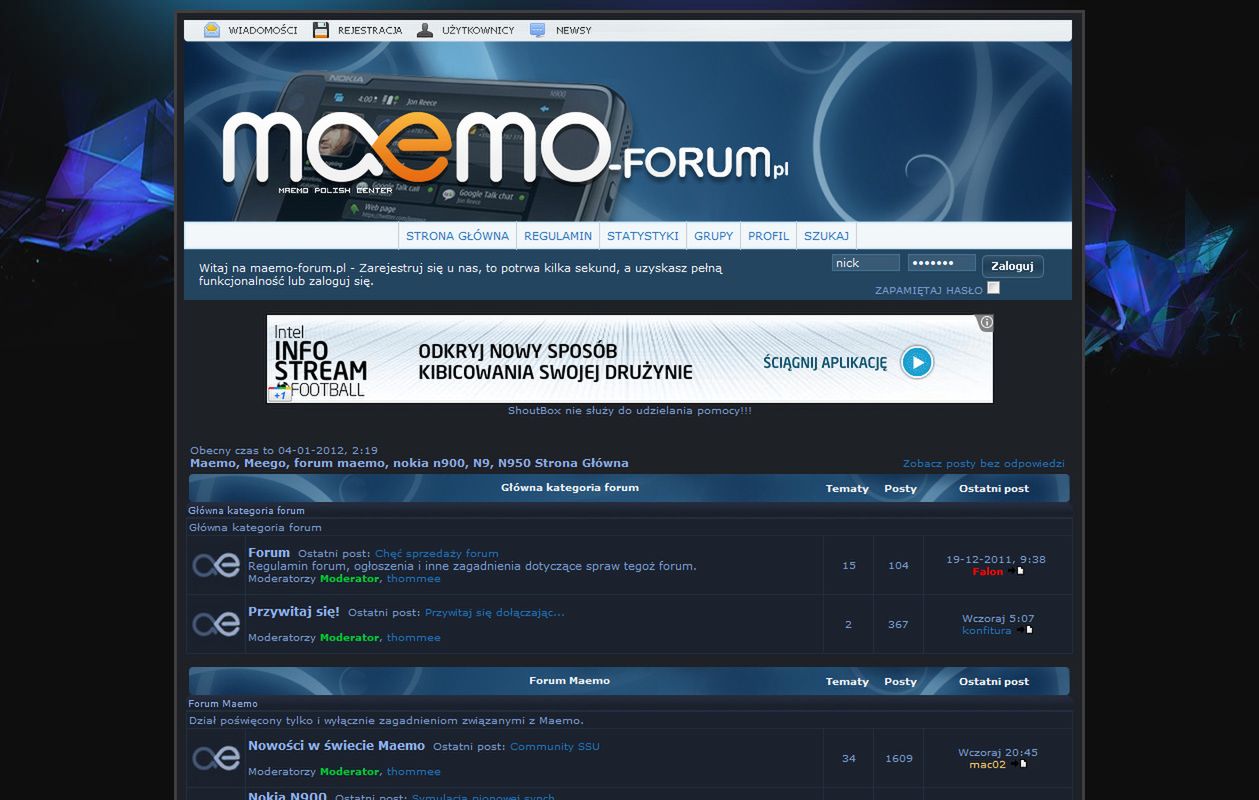Click small Forum Maemo link under header
This screenshot has width=1259, height=800.
[223, 703]
